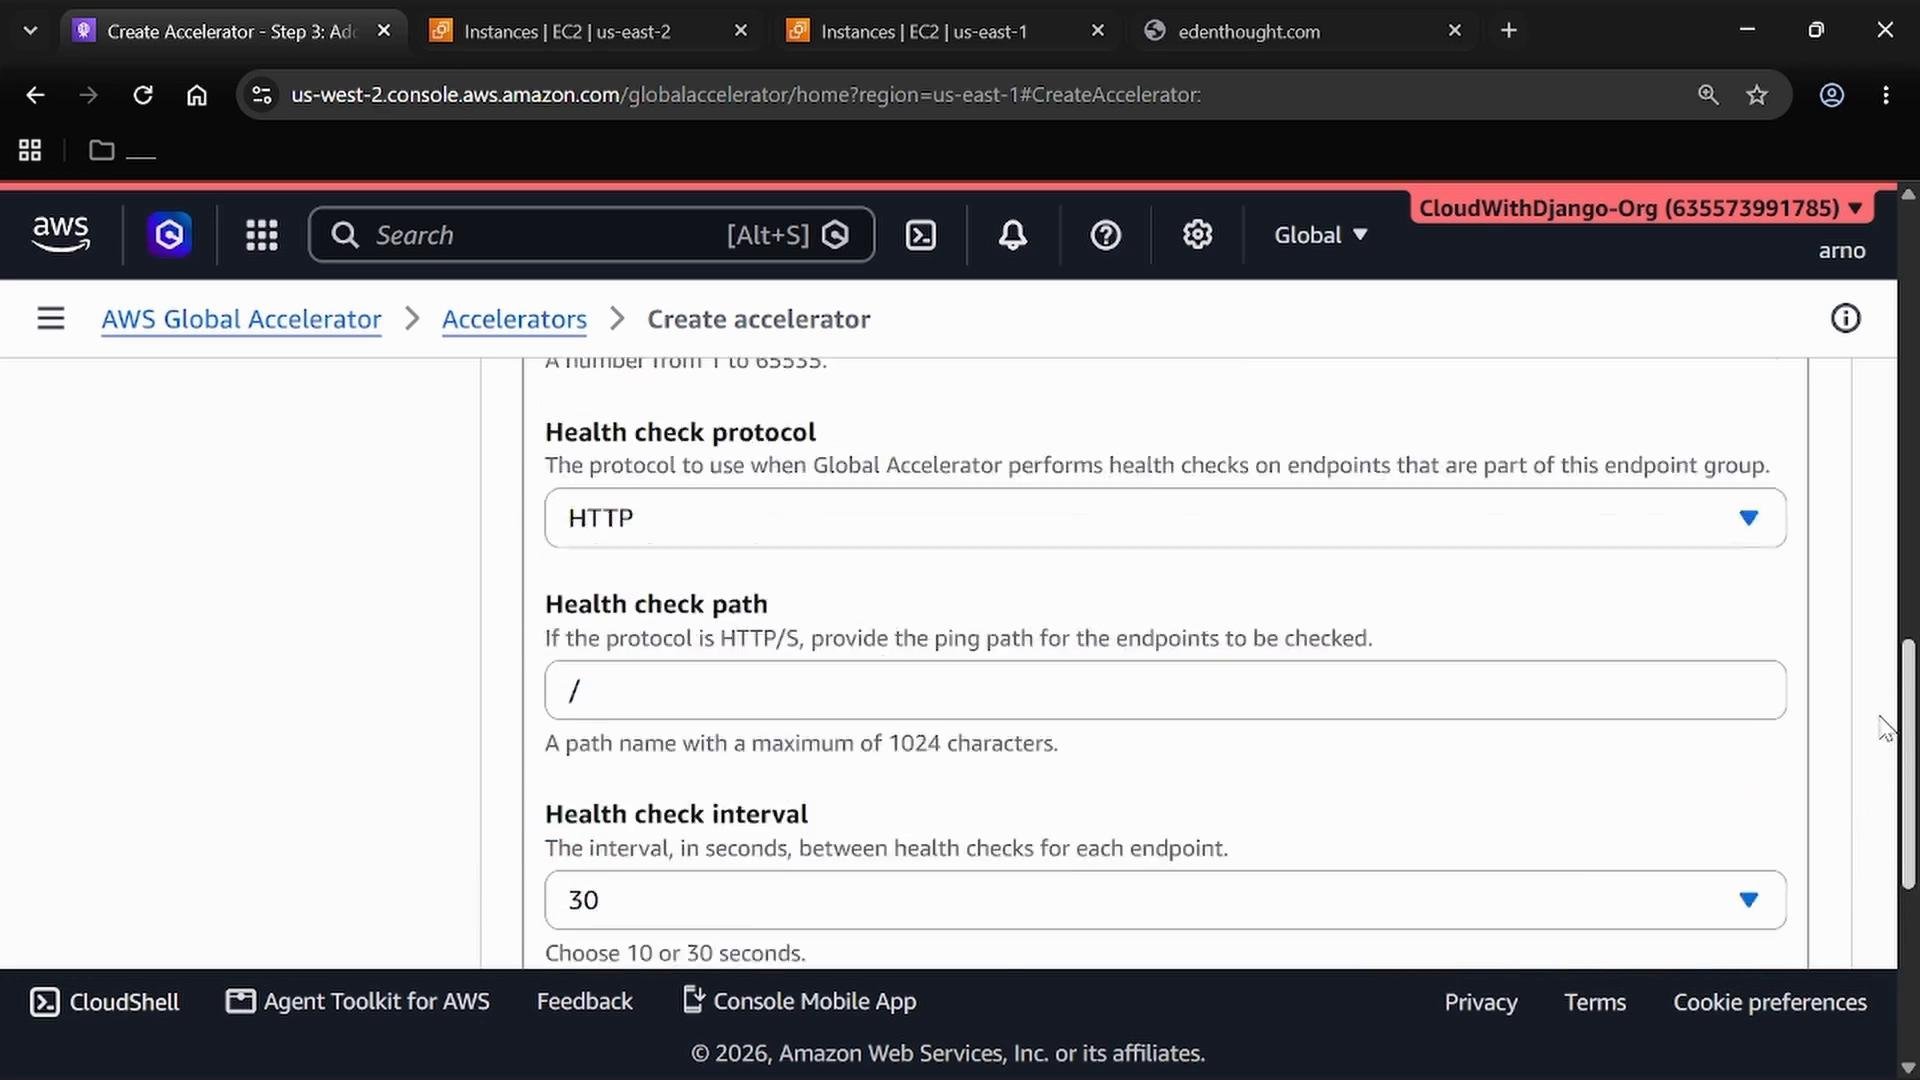Open the browser three-dot menu
The image size is (1920, 1080).
[1886, 95]
